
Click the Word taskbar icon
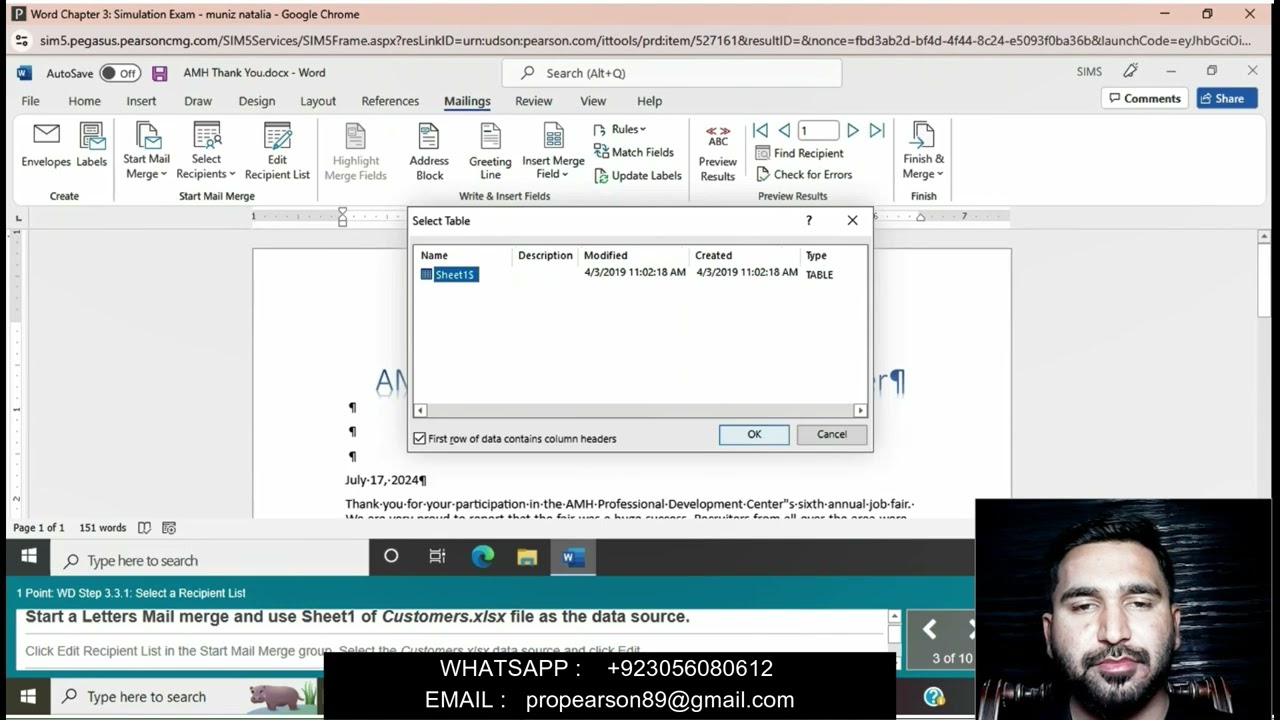pos(573,556)
